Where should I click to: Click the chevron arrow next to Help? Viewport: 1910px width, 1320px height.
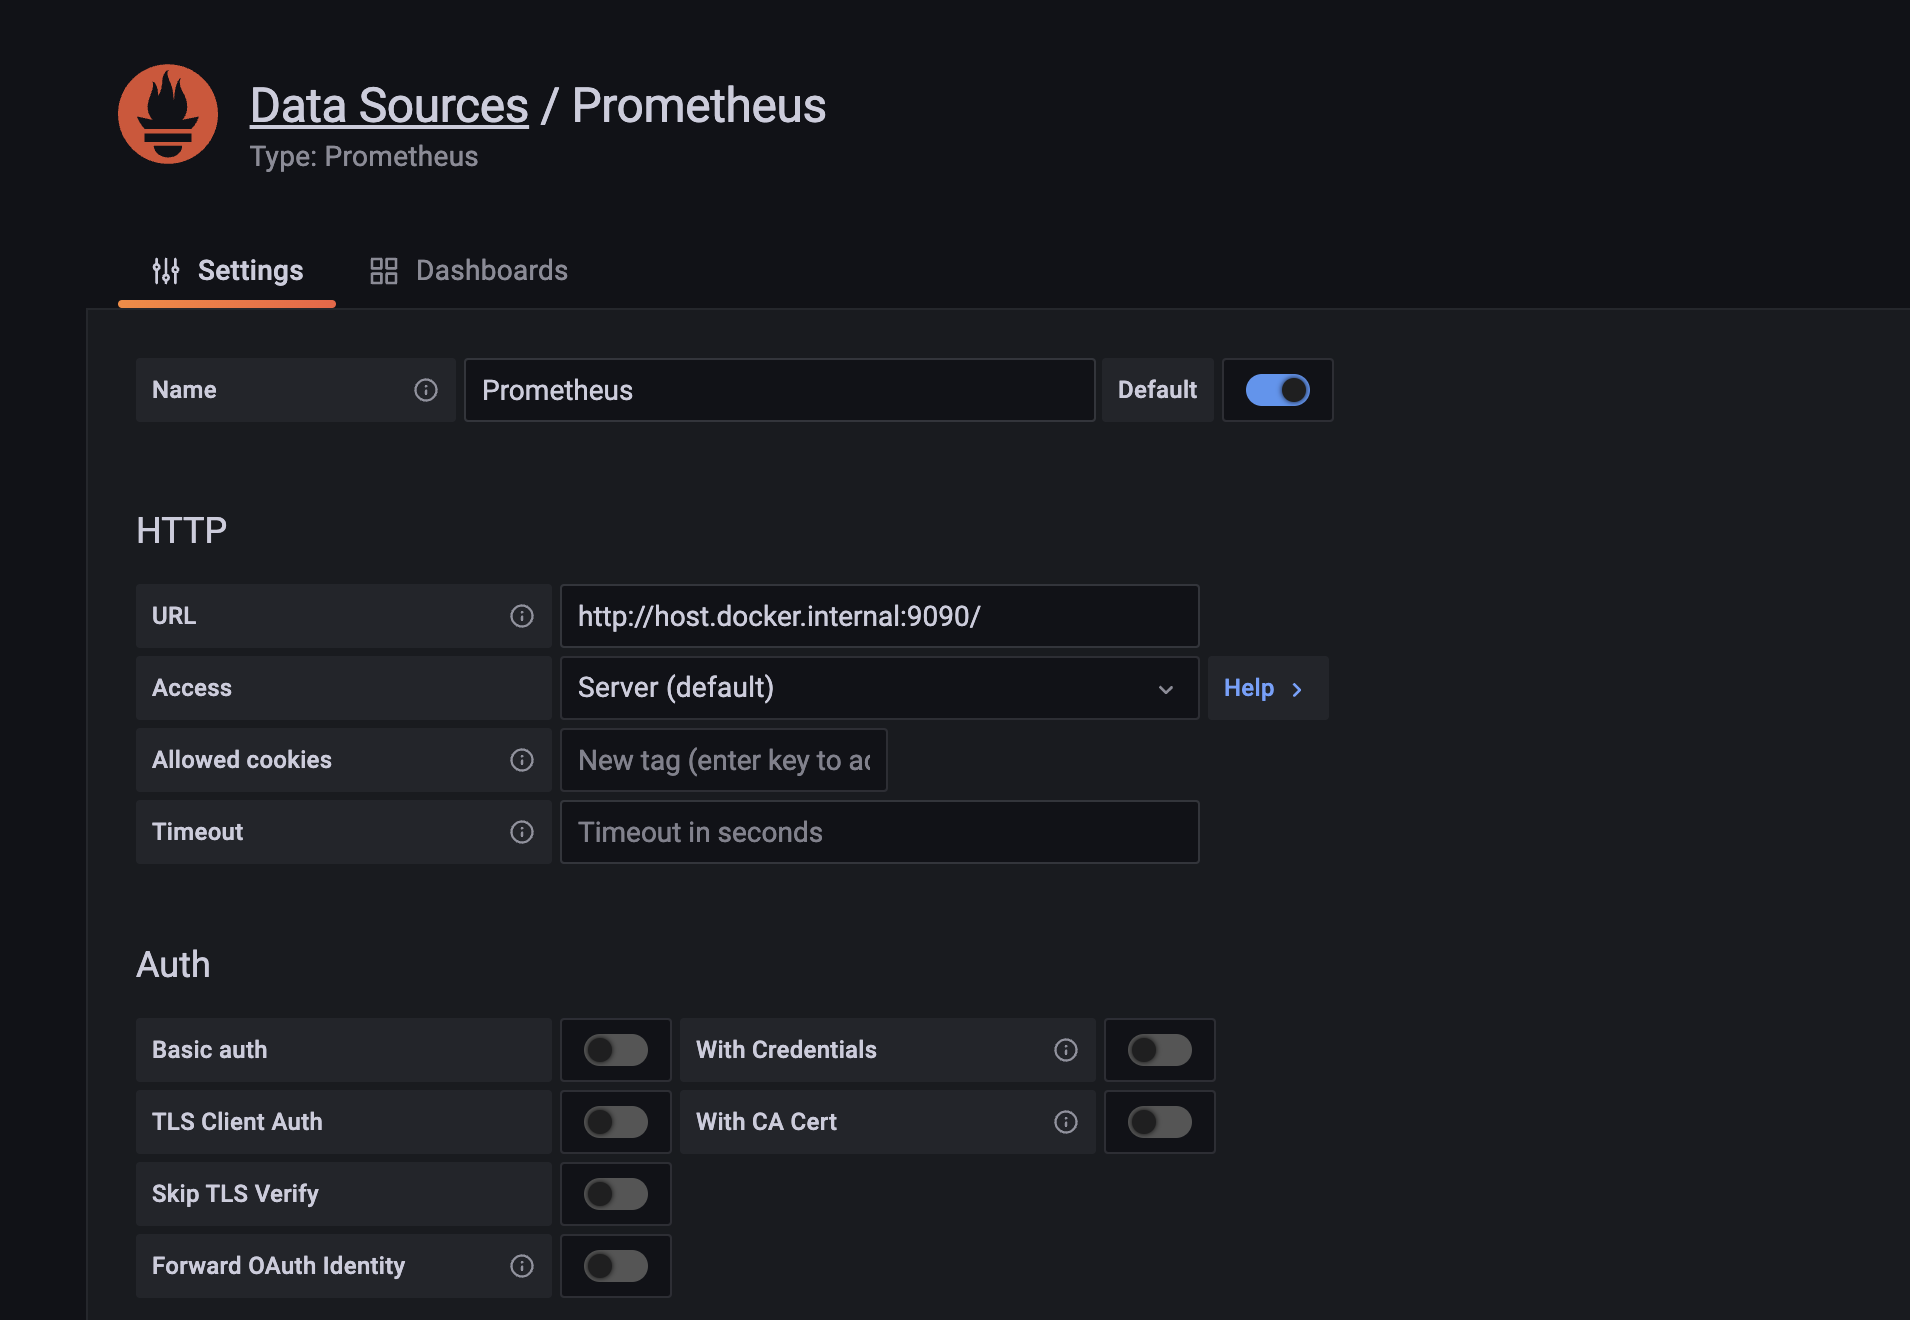pyautogui.click(x=1297, y=689)
